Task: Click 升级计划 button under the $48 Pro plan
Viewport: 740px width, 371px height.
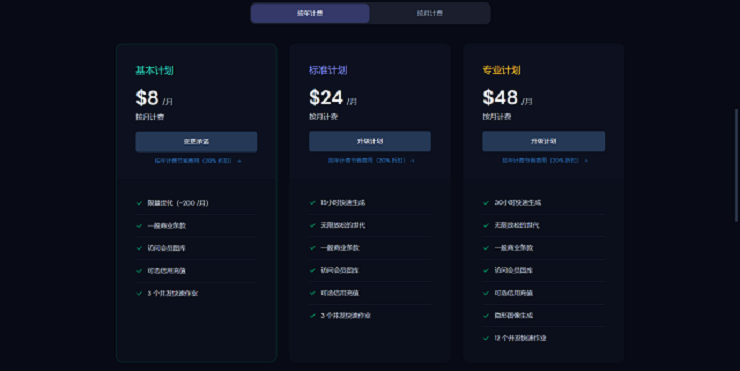Action: click(544, 141)
